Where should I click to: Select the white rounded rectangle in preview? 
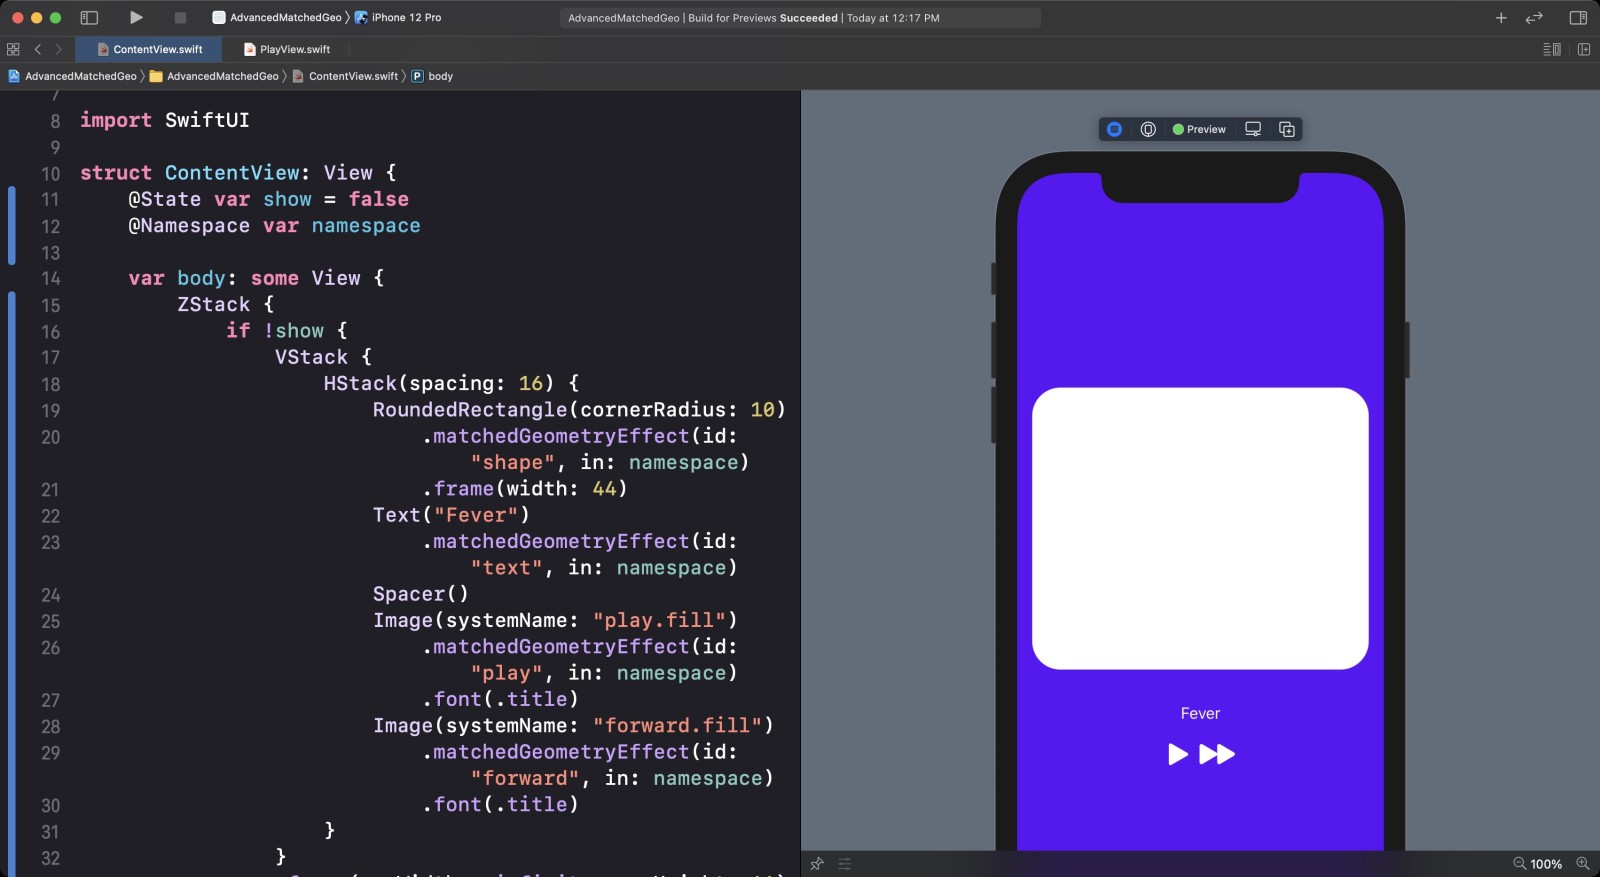click(1200, 528)
